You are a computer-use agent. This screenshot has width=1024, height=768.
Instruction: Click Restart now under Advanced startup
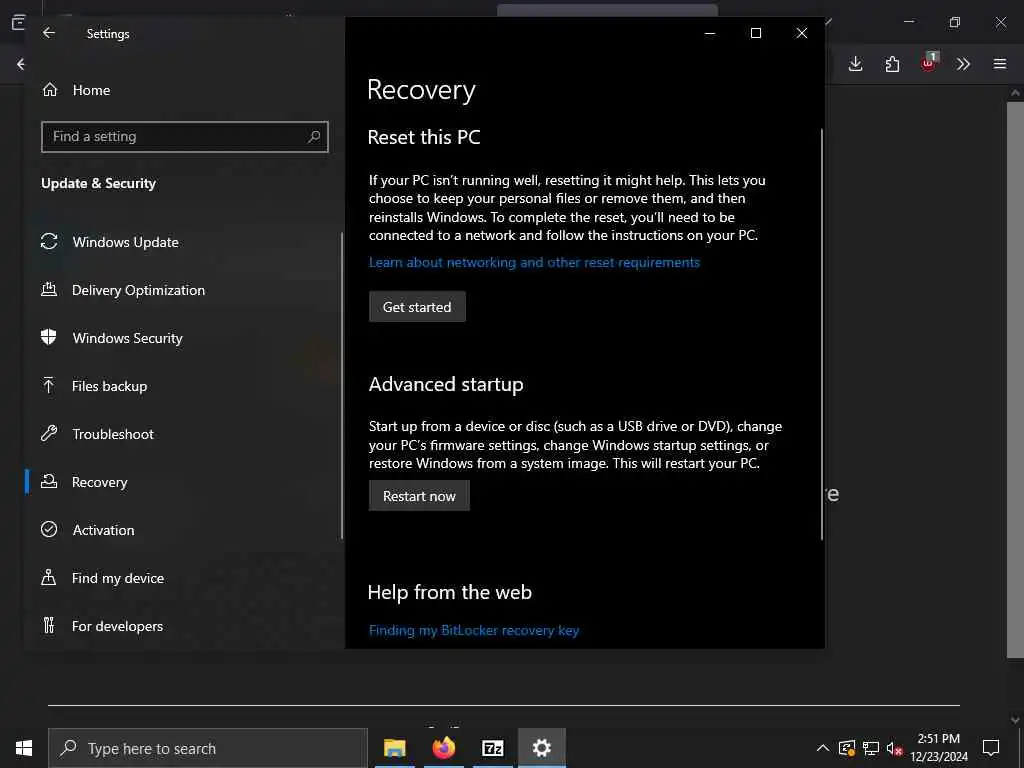pyautogui.click(x=419, y=496)
